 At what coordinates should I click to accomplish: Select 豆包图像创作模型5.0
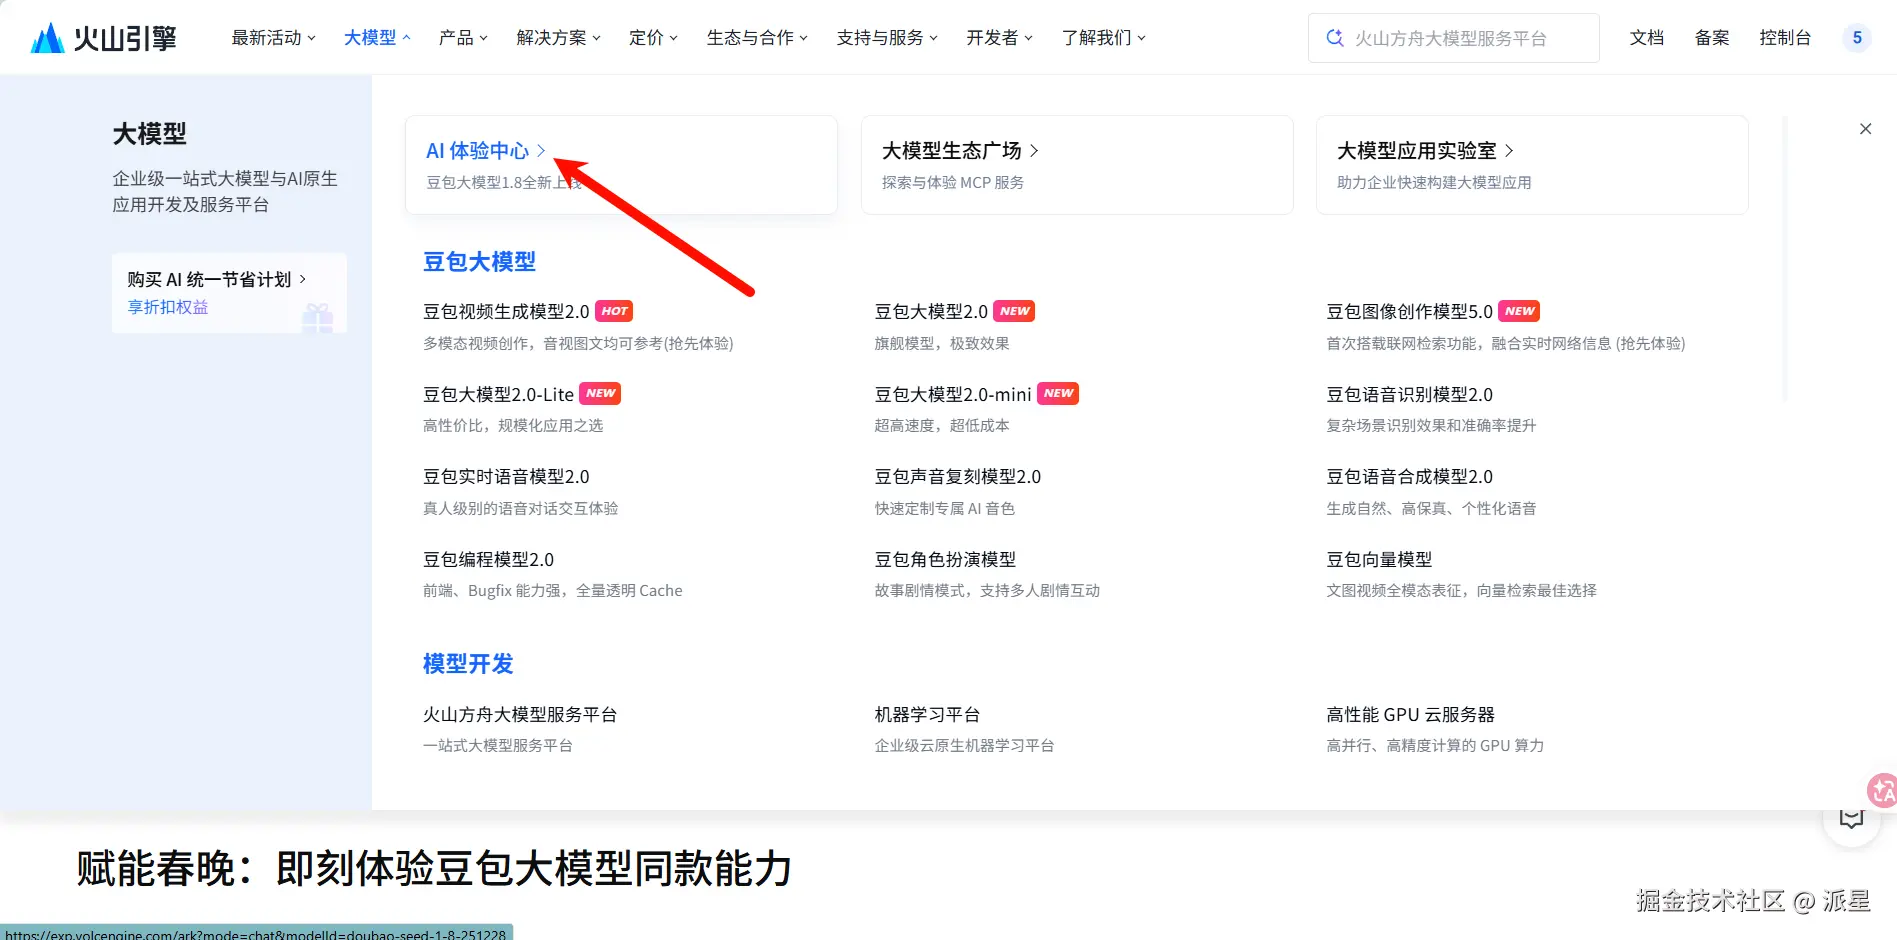[x=1409, y=312]
